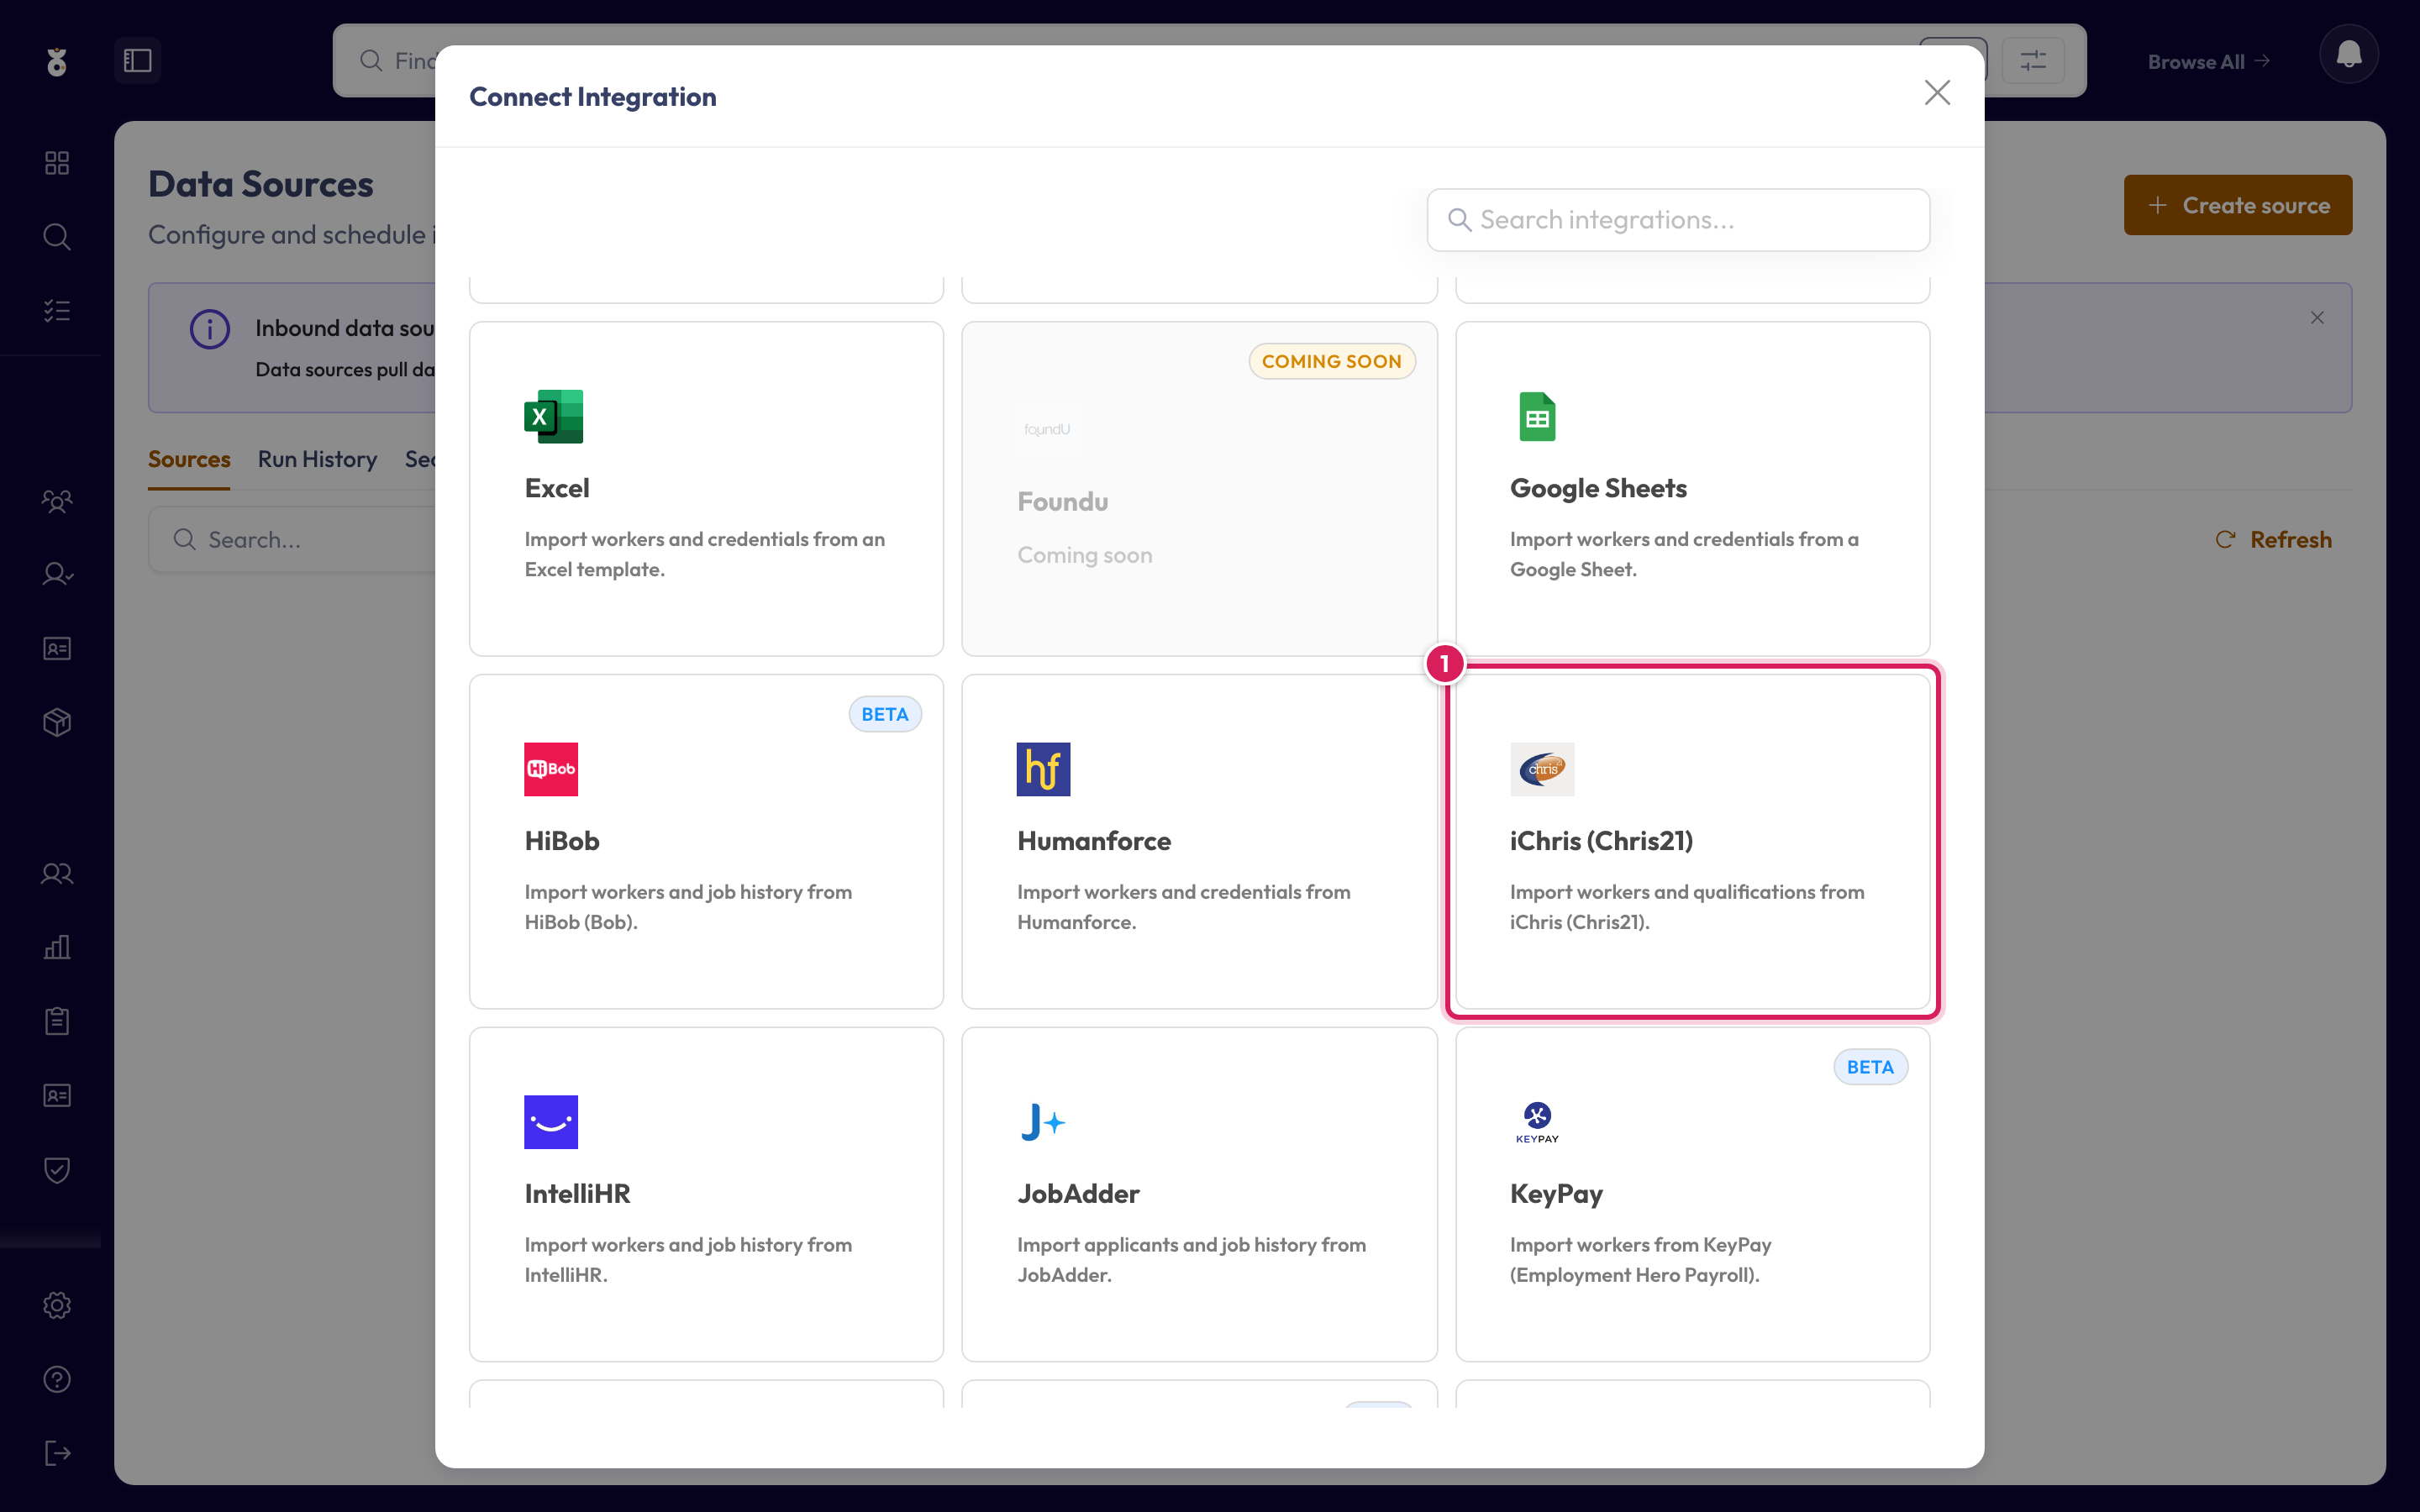Click the Create source button

[x=2238, y=205]
